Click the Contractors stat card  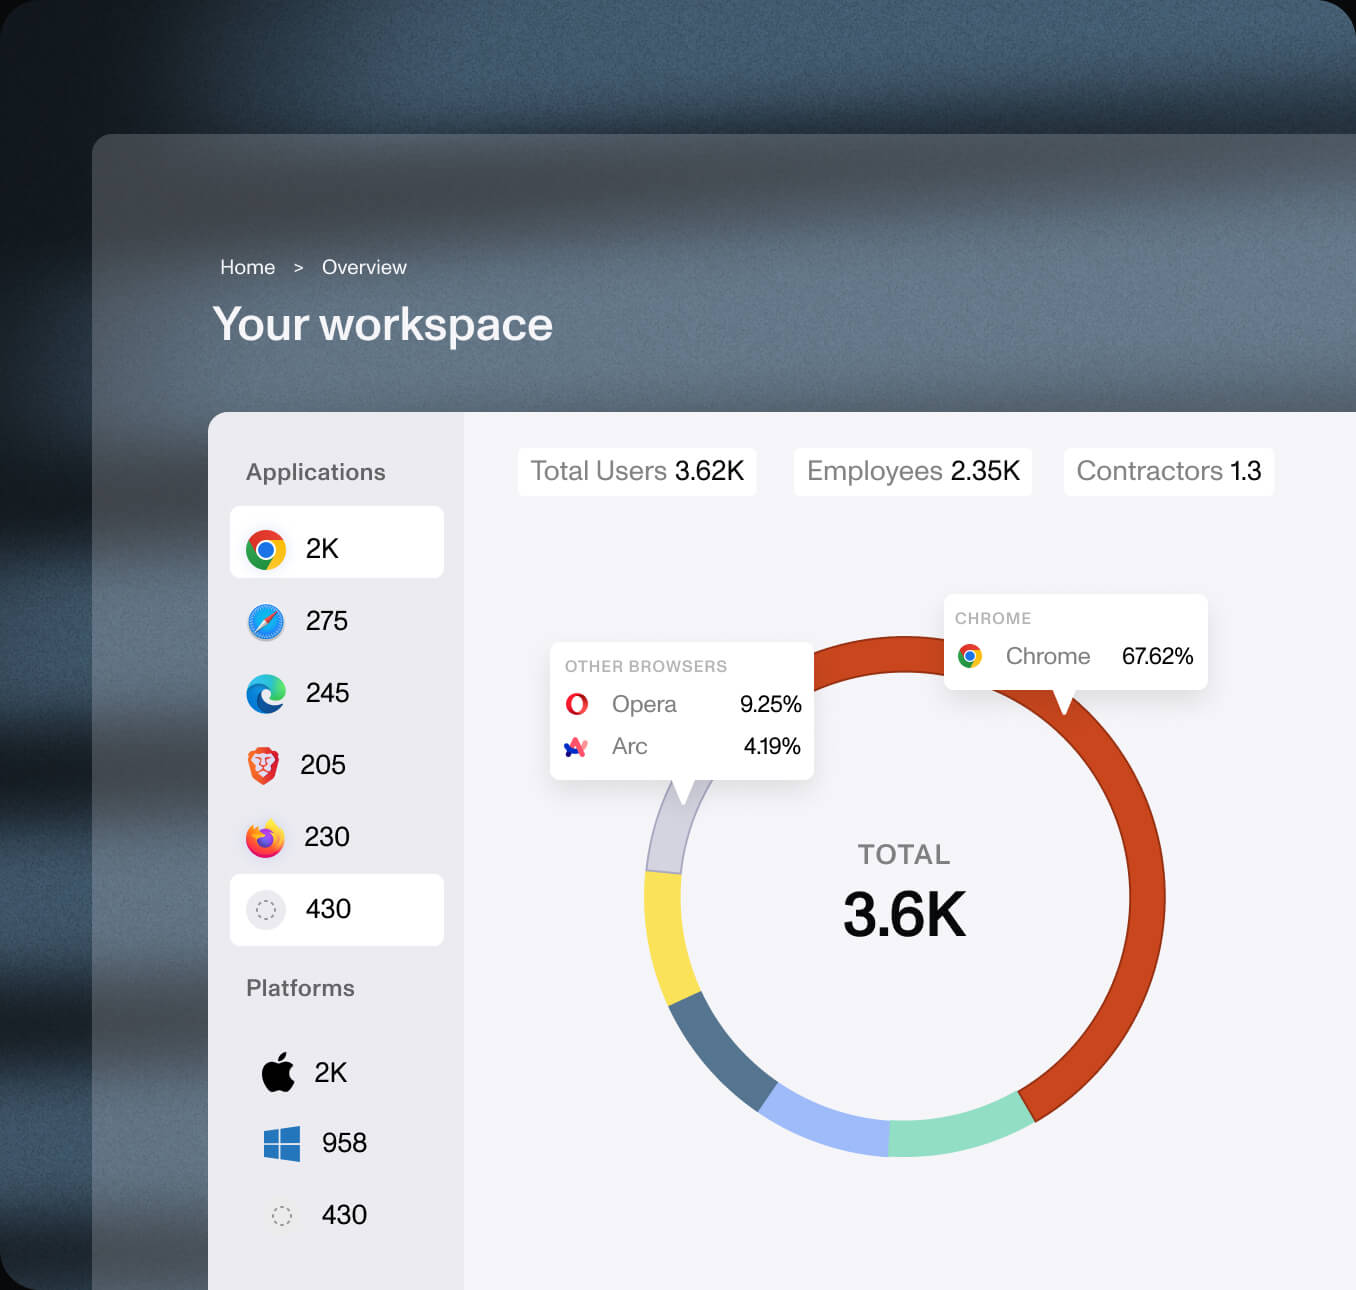click(x=1168, y=471)
